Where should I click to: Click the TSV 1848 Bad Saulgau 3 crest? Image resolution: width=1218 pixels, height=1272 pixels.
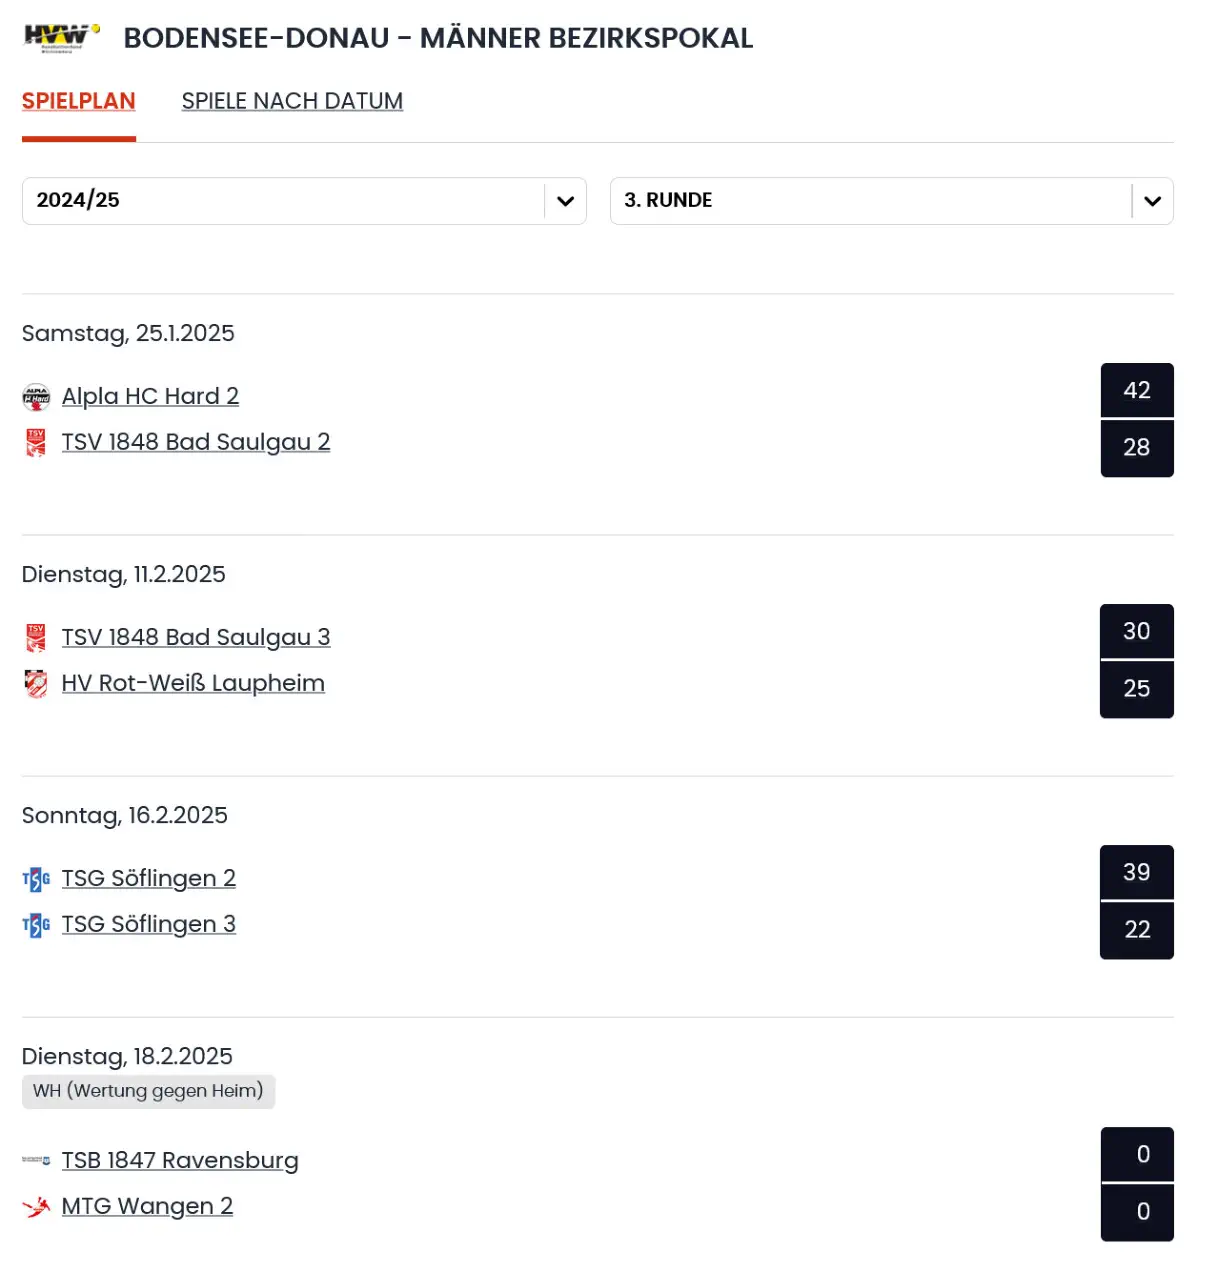pyautogui.click(x=36, y=637)
